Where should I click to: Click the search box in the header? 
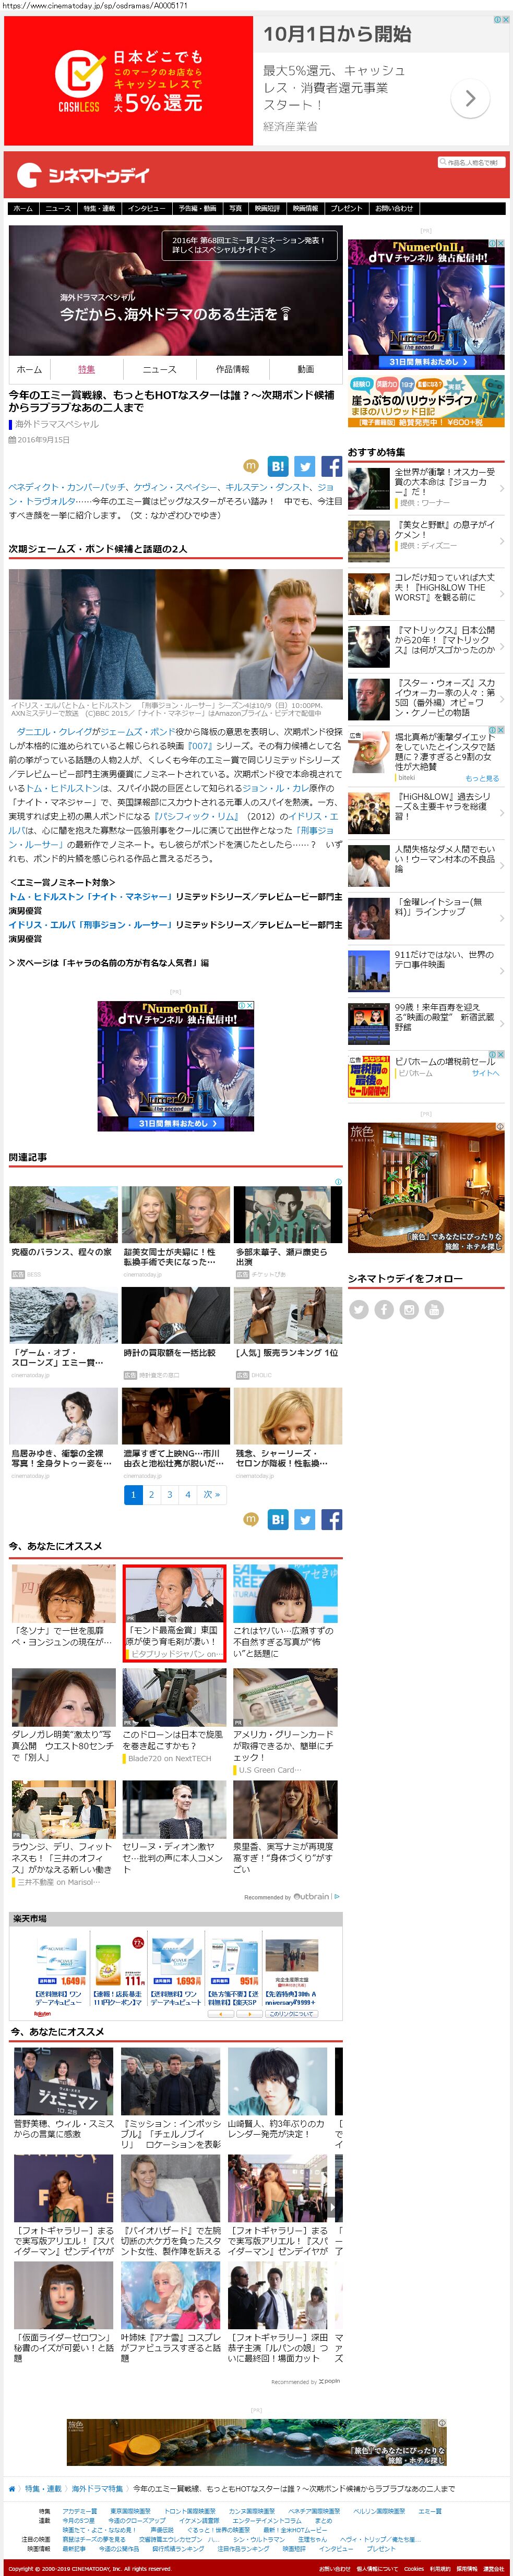point(470,162)
